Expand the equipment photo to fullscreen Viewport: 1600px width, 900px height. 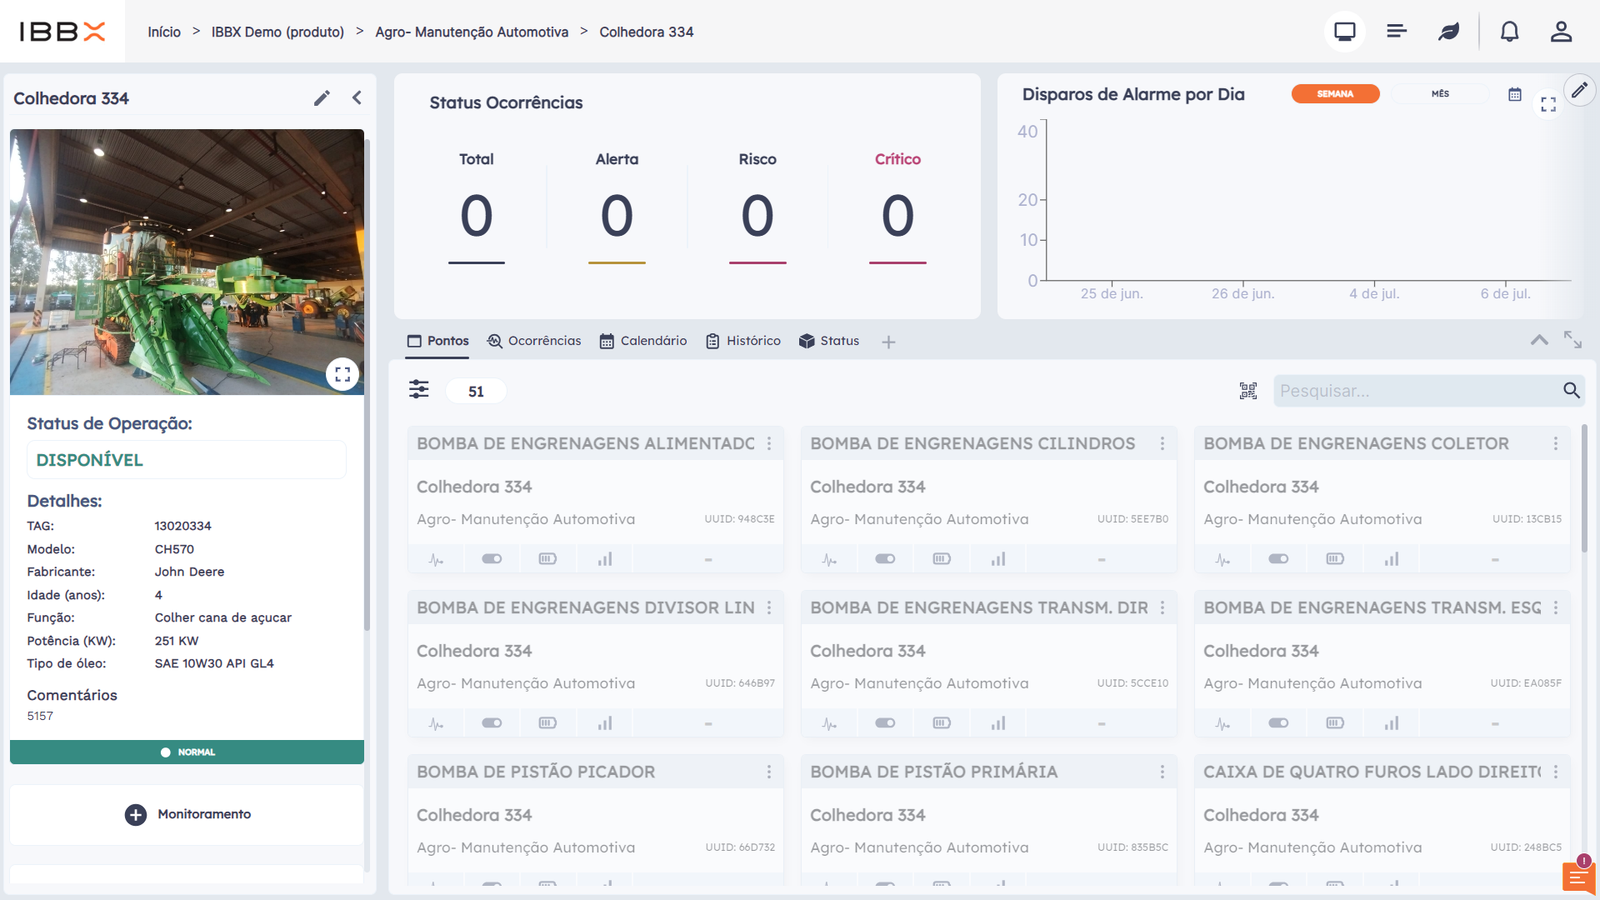click(342, 374)
